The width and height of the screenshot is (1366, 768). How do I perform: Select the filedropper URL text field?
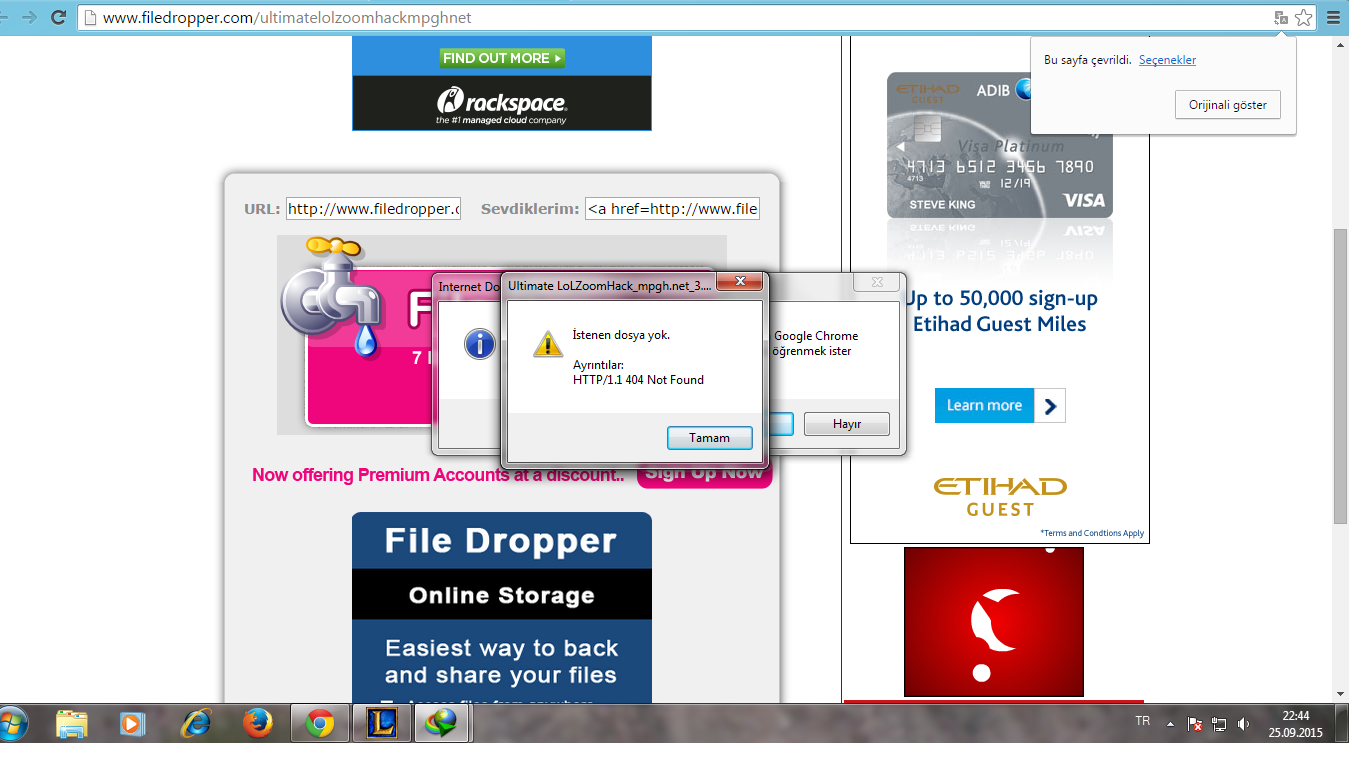(374, 209)
